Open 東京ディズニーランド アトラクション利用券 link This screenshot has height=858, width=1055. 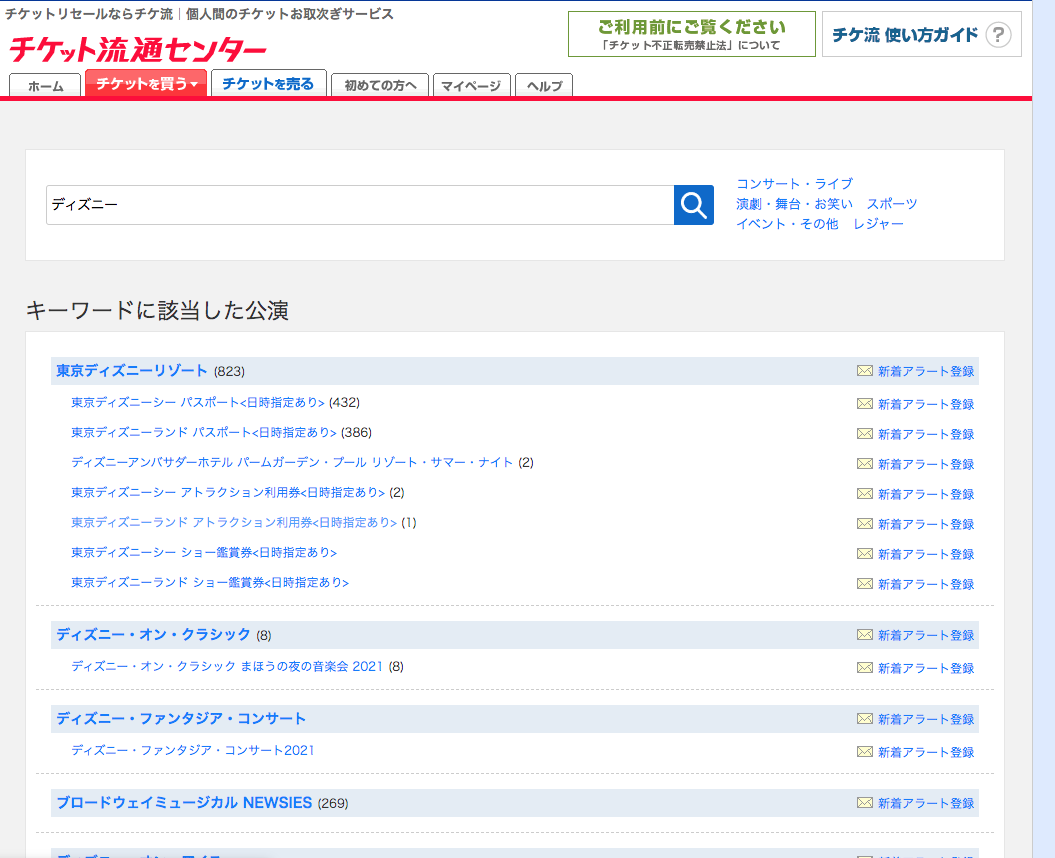(x=234, y=522)
